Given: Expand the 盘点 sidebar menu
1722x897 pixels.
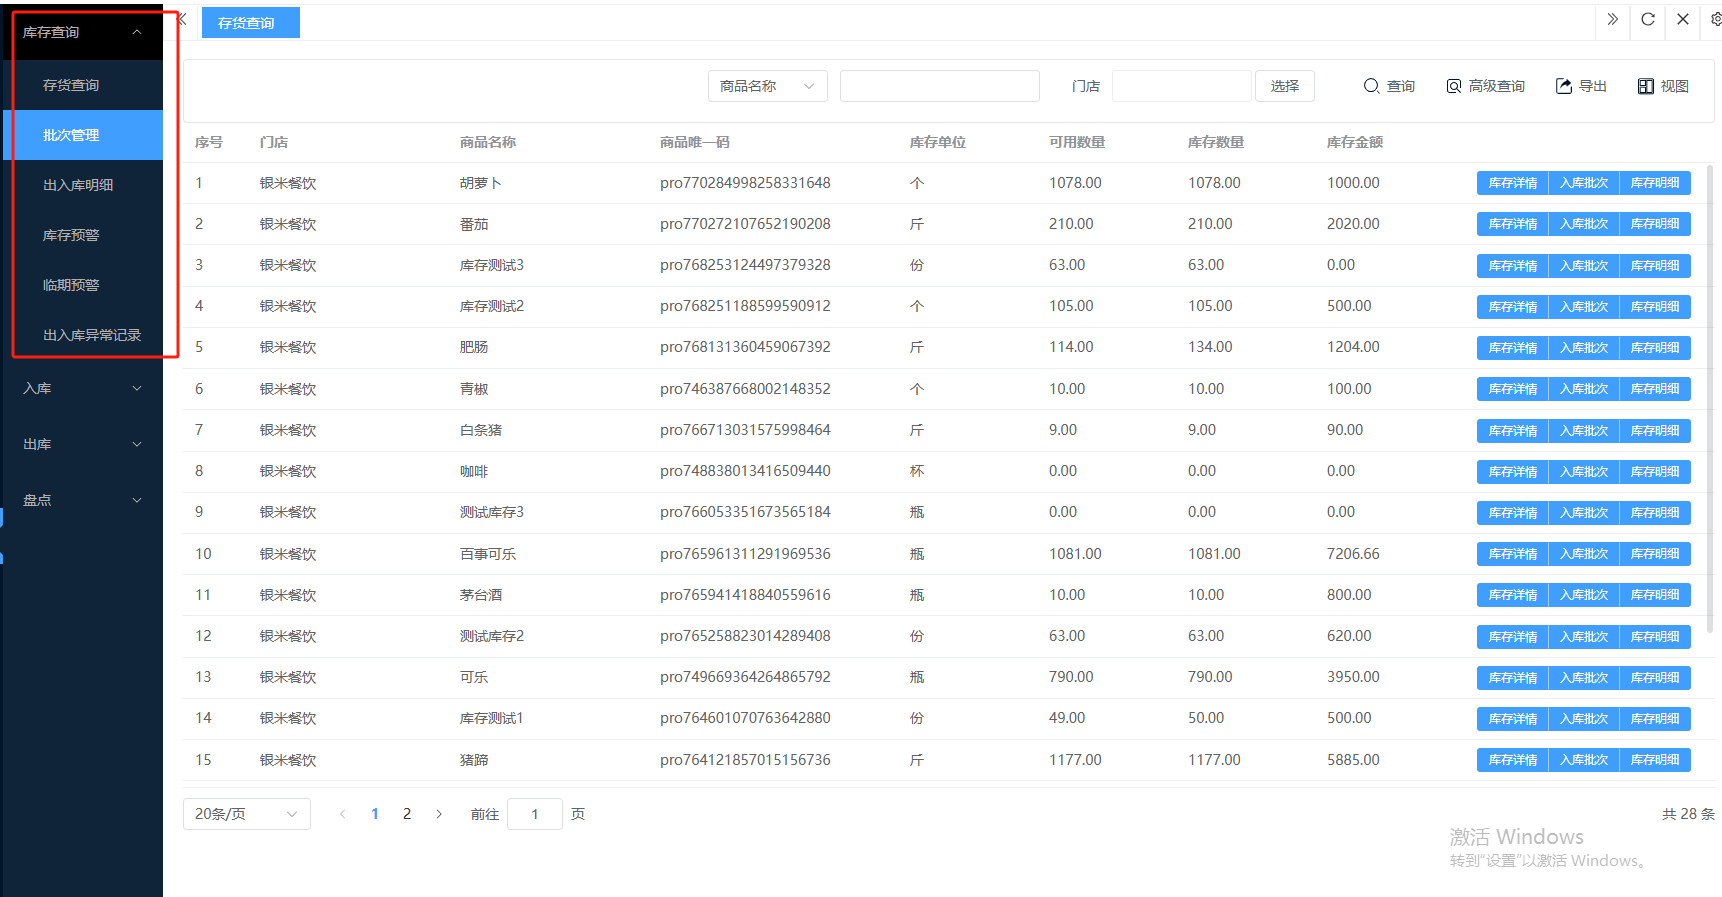Looking at the screenshot, I should tap(82, 500).
